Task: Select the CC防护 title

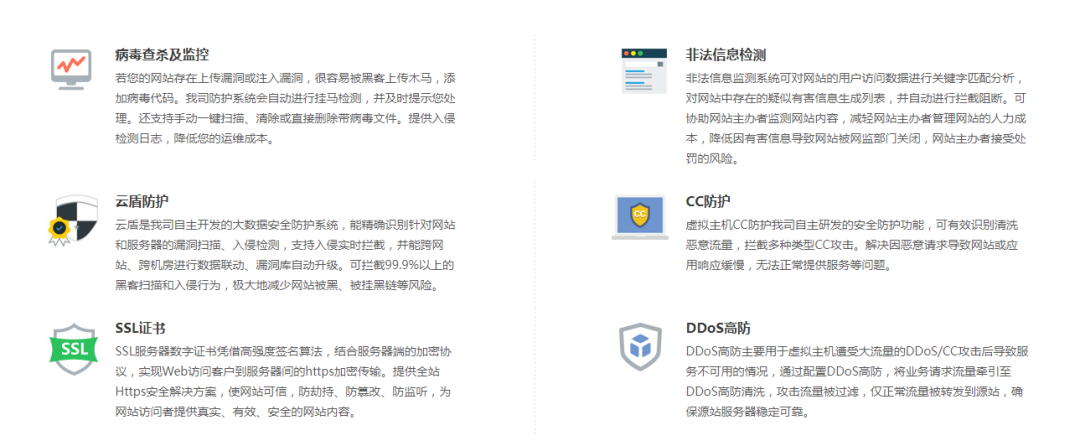Action: 707,201
